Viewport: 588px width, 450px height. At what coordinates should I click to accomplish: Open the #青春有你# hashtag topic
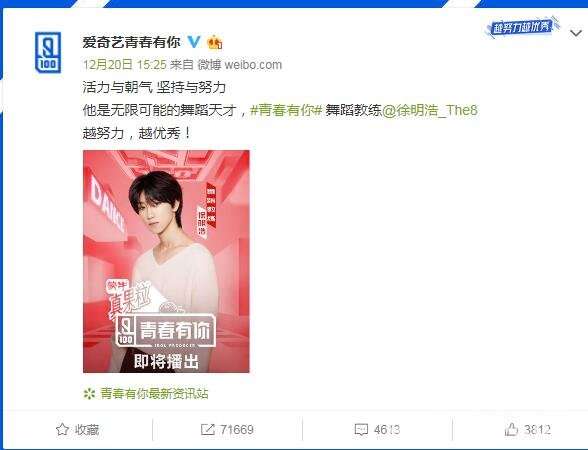[x=286, y=110]
